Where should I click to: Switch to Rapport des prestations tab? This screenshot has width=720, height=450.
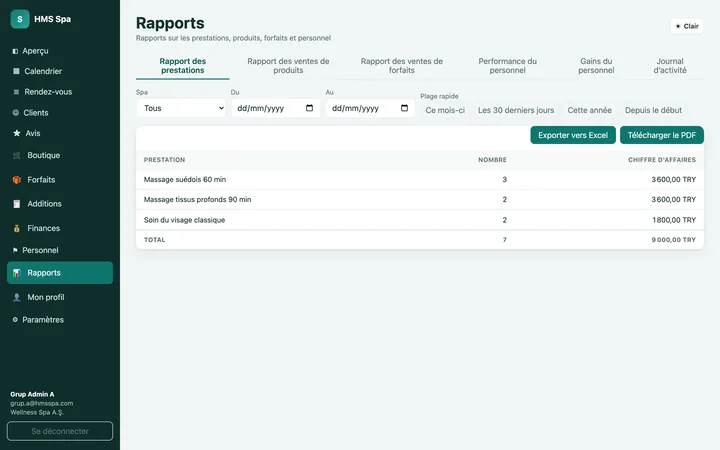pos(183,66)
